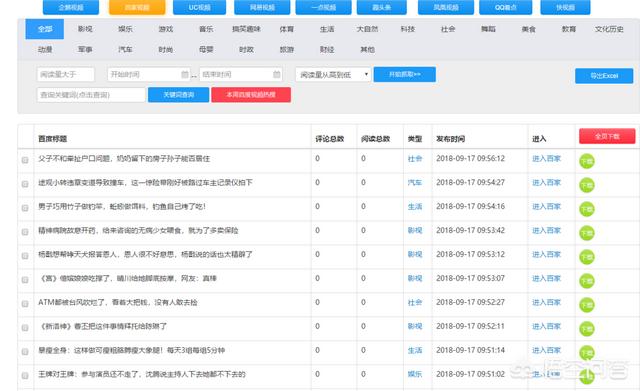Select the 游戏 category tab

click(166, 29)
